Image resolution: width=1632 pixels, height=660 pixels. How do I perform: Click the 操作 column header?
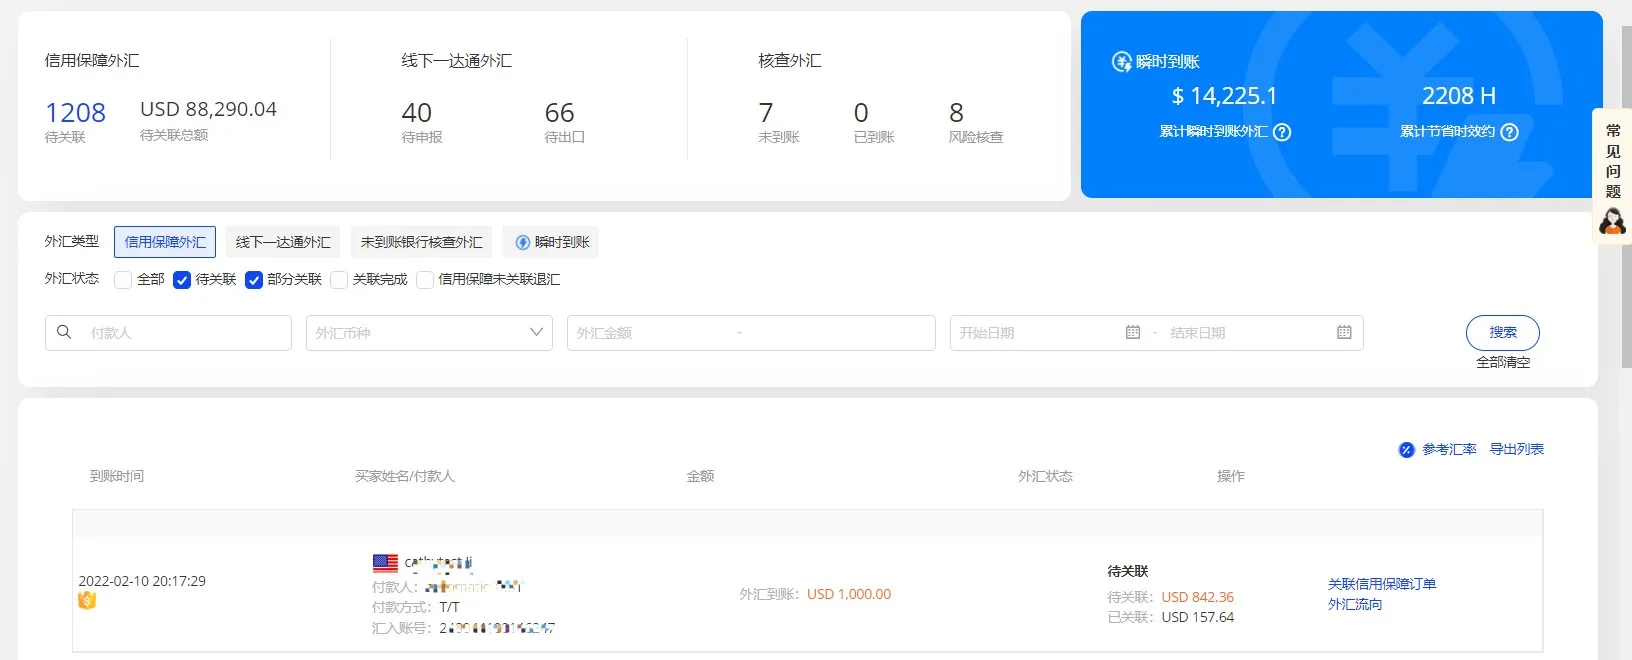tap(1230, 476)
